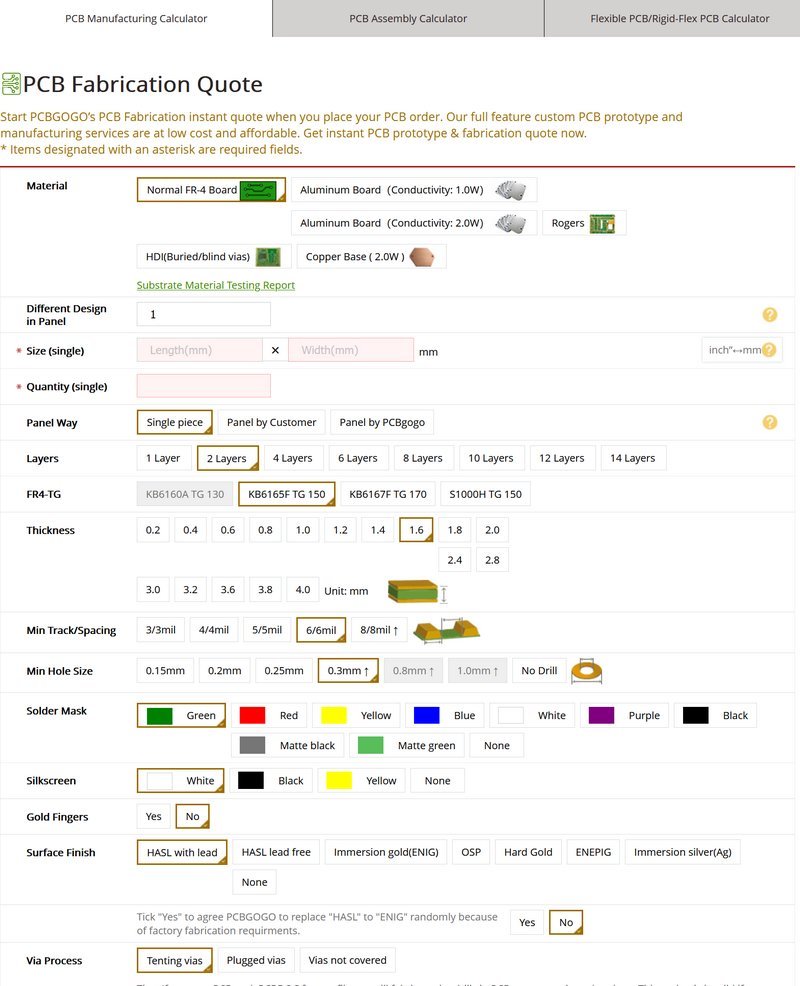Open help icon for Different Design in Panel
The height and width of the screenshot is (986, 800).
pyautogui.click(x=769, y=314)
